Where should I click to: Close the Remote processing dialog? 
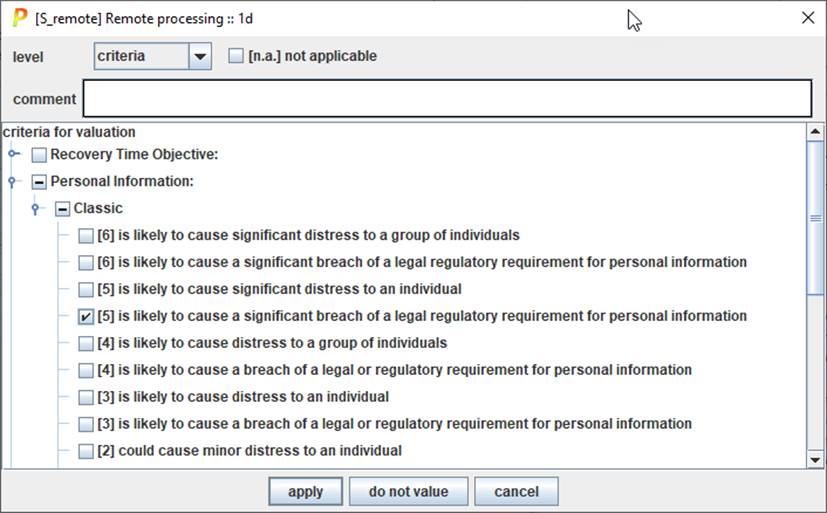[x=808, y=17]
